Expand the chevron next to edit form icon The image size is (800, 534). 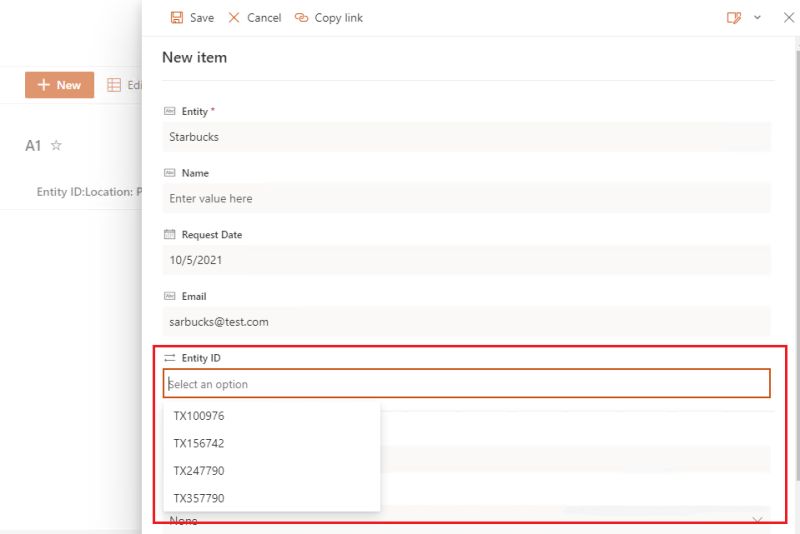(x=757, y=18)
